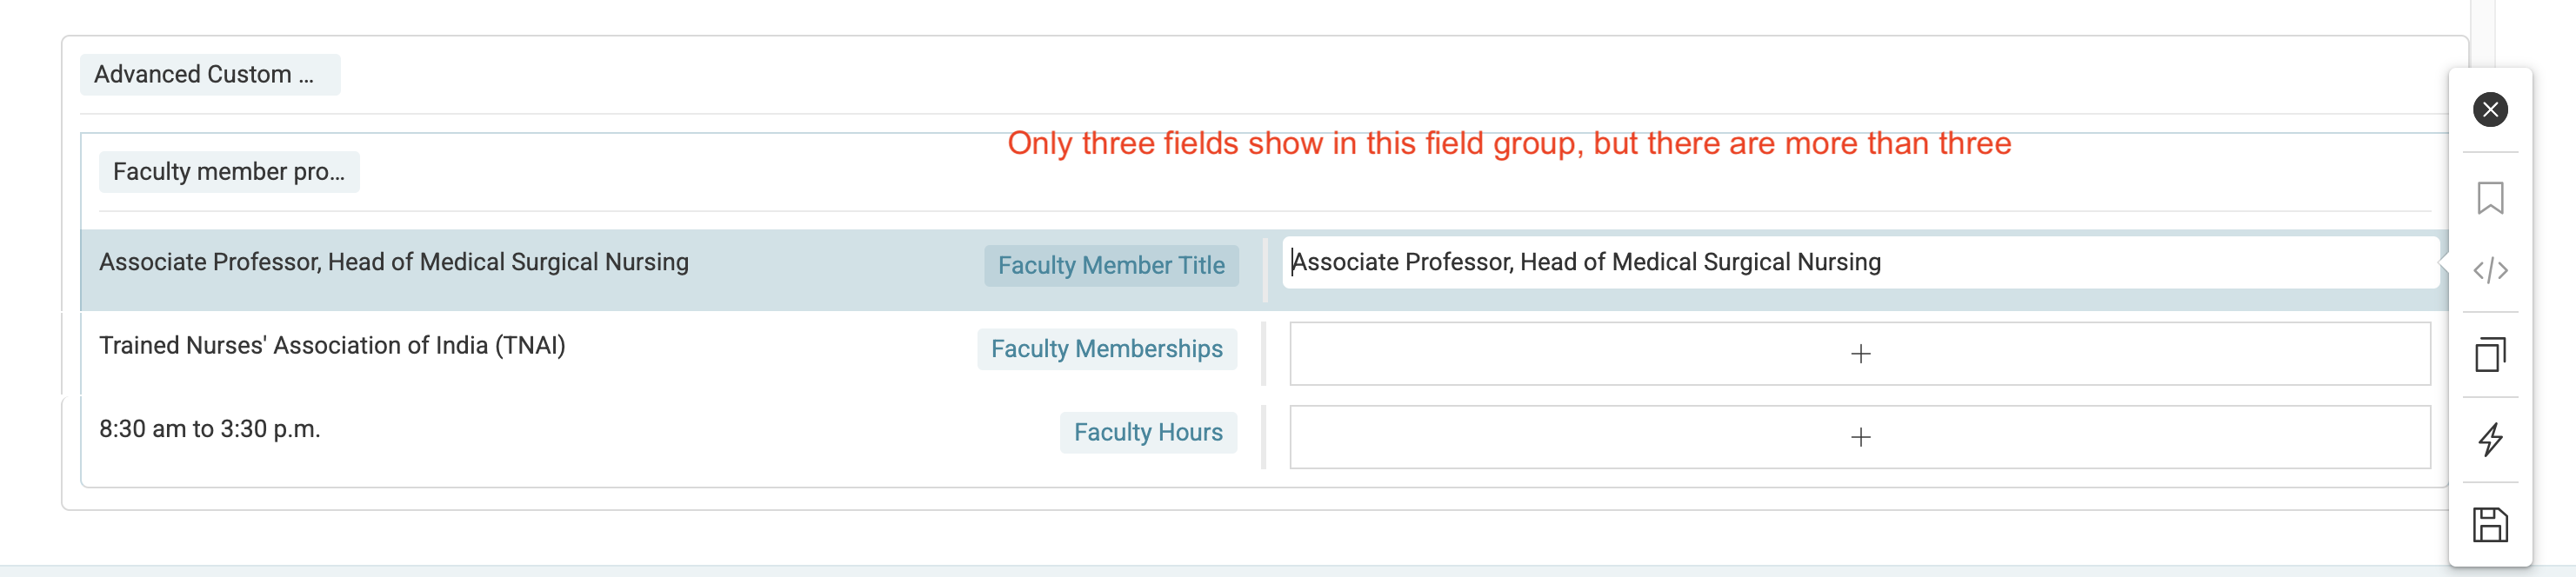Save using the floppy disk icon
The image size is (2576, 577).
[2490, 525]
